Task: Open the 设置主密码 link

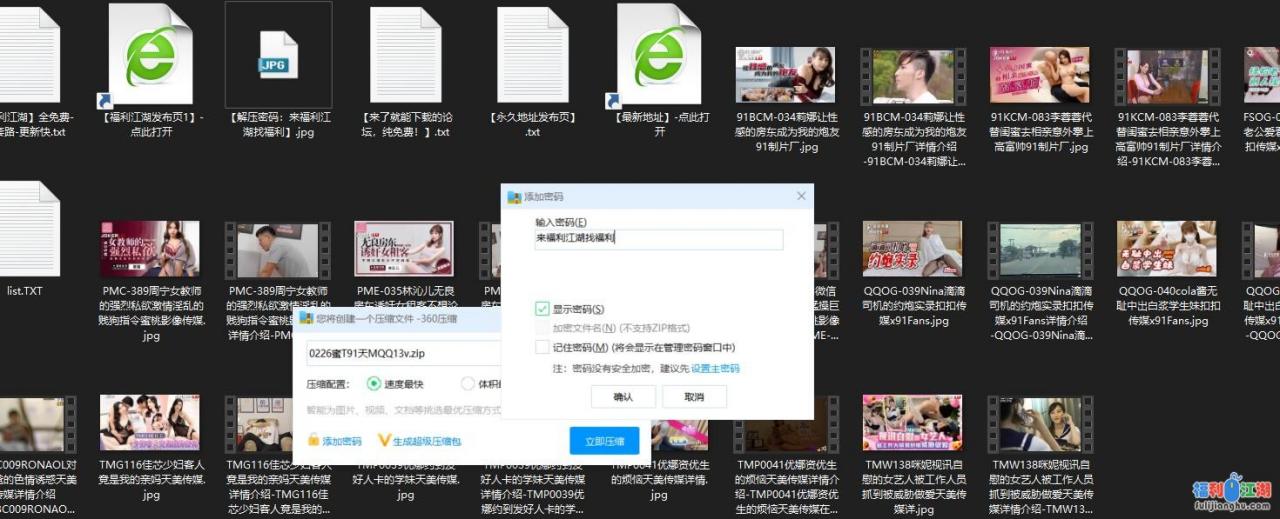Action: pos(715,368)
